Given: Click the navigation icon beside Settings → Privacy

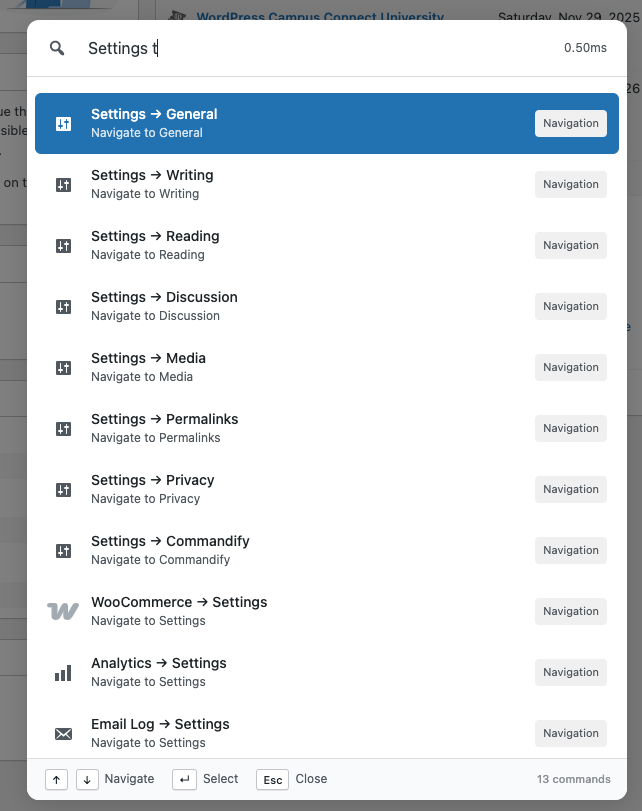Looking at the screenshot, I should pos(63,489).
